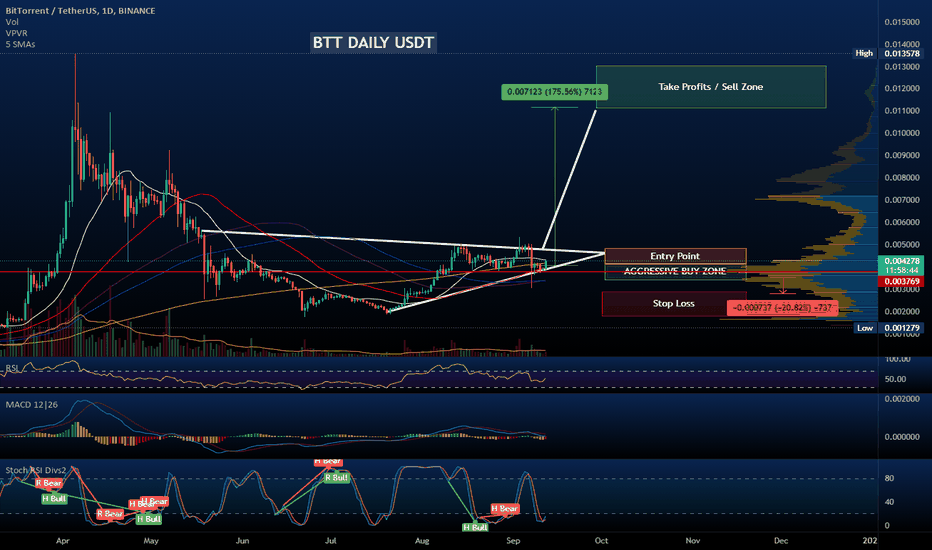The height and width of the screenshot is (550, 932).
Task: Click the Stoch RSI 80 scale value
Action: point(889,479)
